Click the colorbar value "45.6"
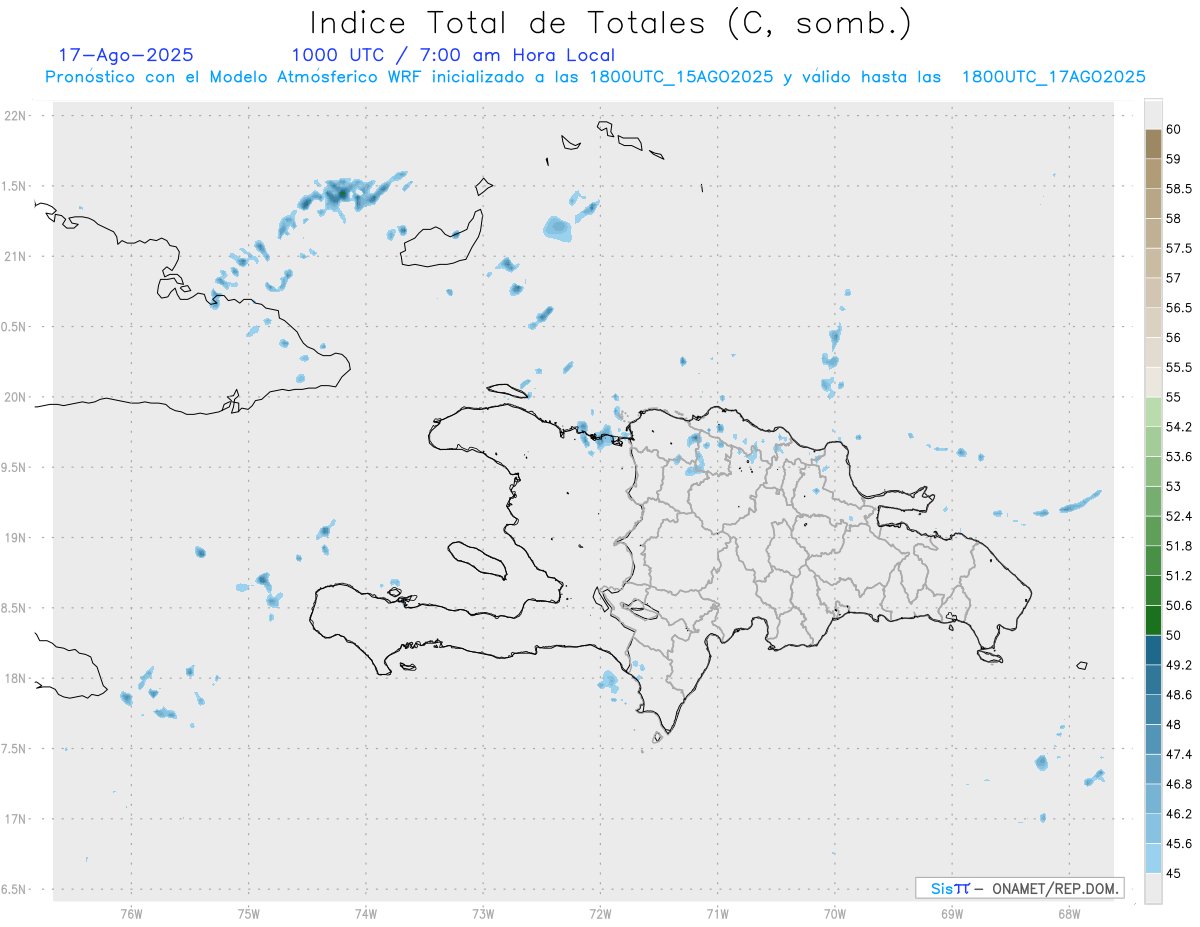 (x=1179, y=843)
